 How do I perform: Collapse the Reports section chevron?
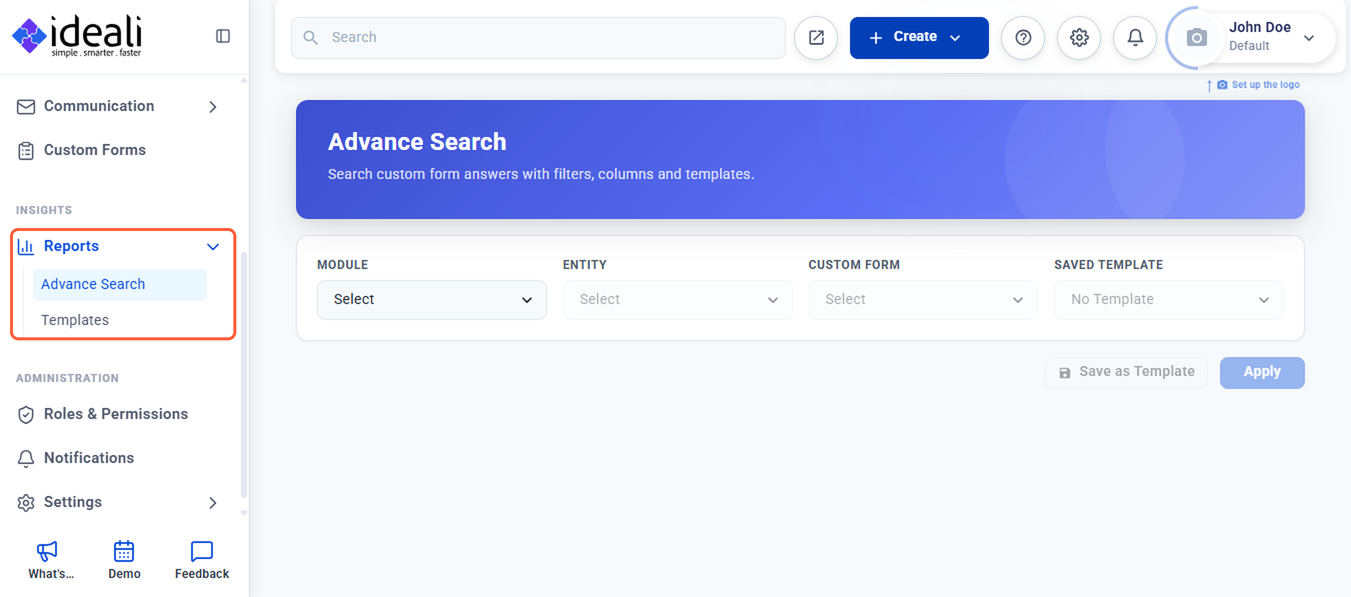click(213, 246)
